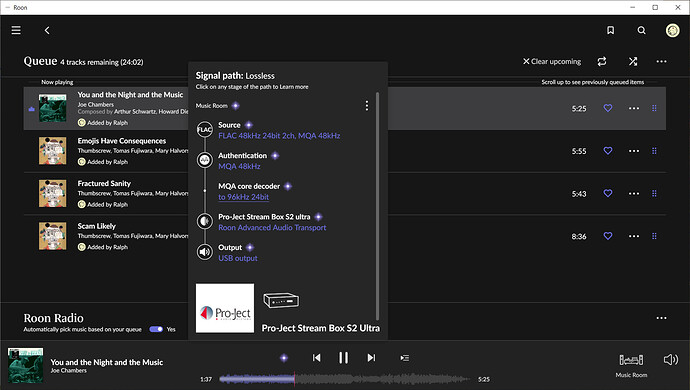The height and width of the screenshot is (390, 690).
Task: Open FLAC 48kHz 24bit 2ch link
Action: point(279,136)
